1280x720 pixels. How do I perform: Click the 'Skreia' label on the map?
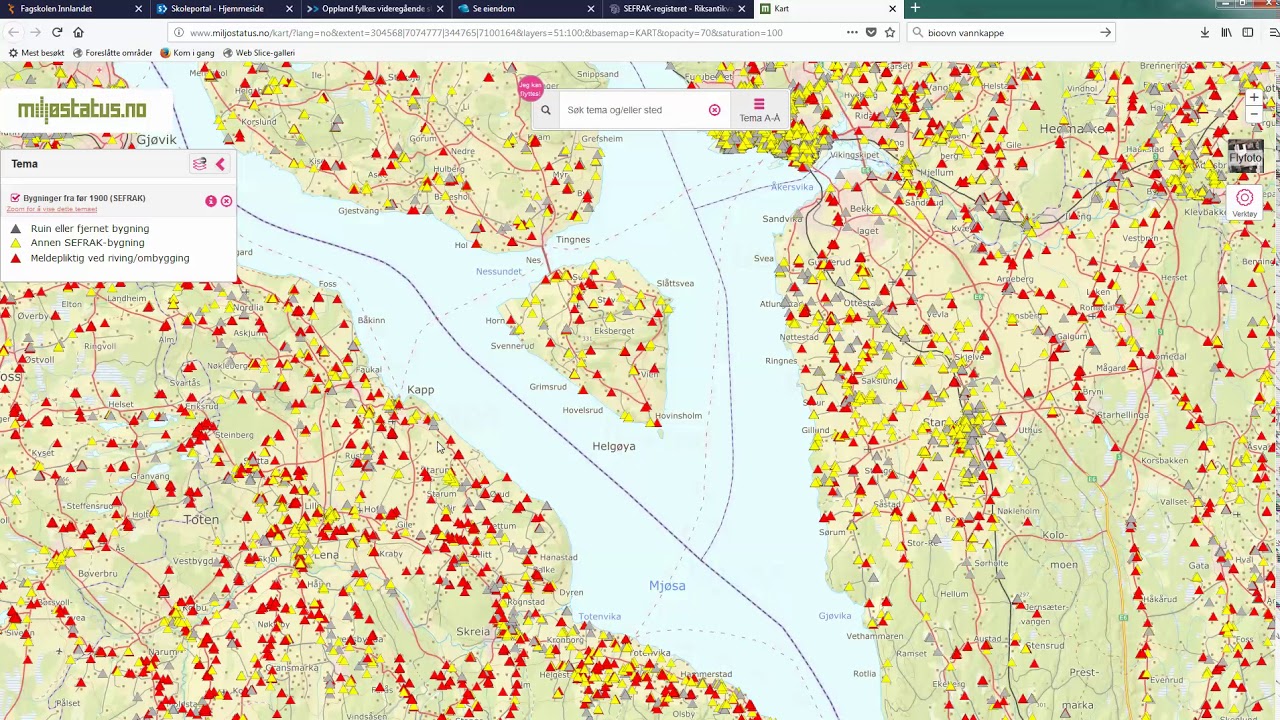[474, 632]
